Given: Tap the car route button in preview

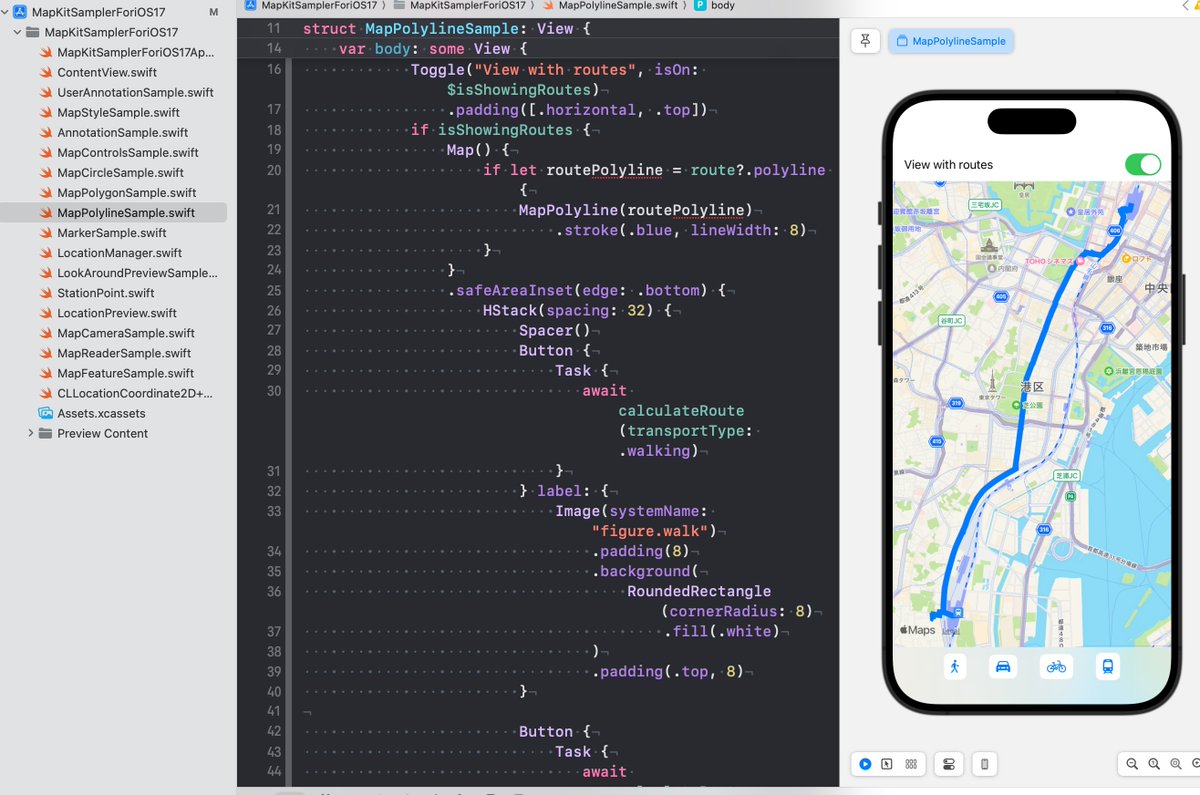Looking at the screenshot, I should point(1003,666).
